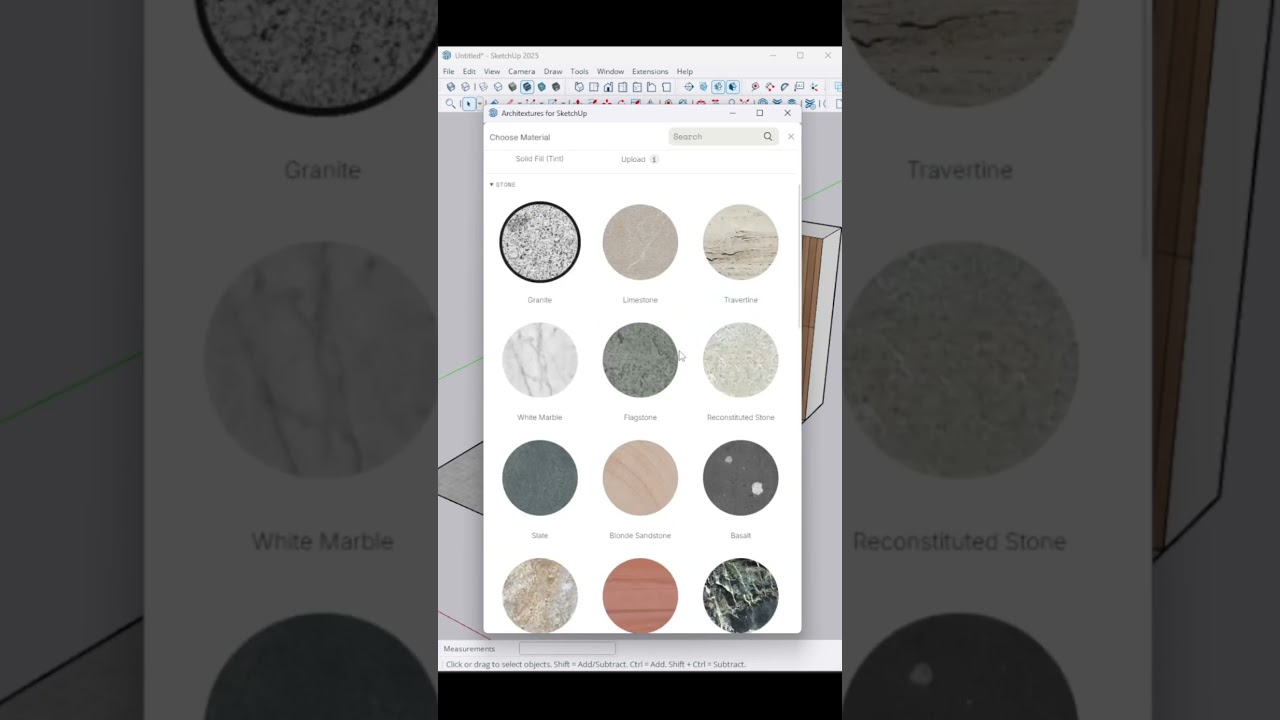Select the White Marble swatch

[540, 360]
